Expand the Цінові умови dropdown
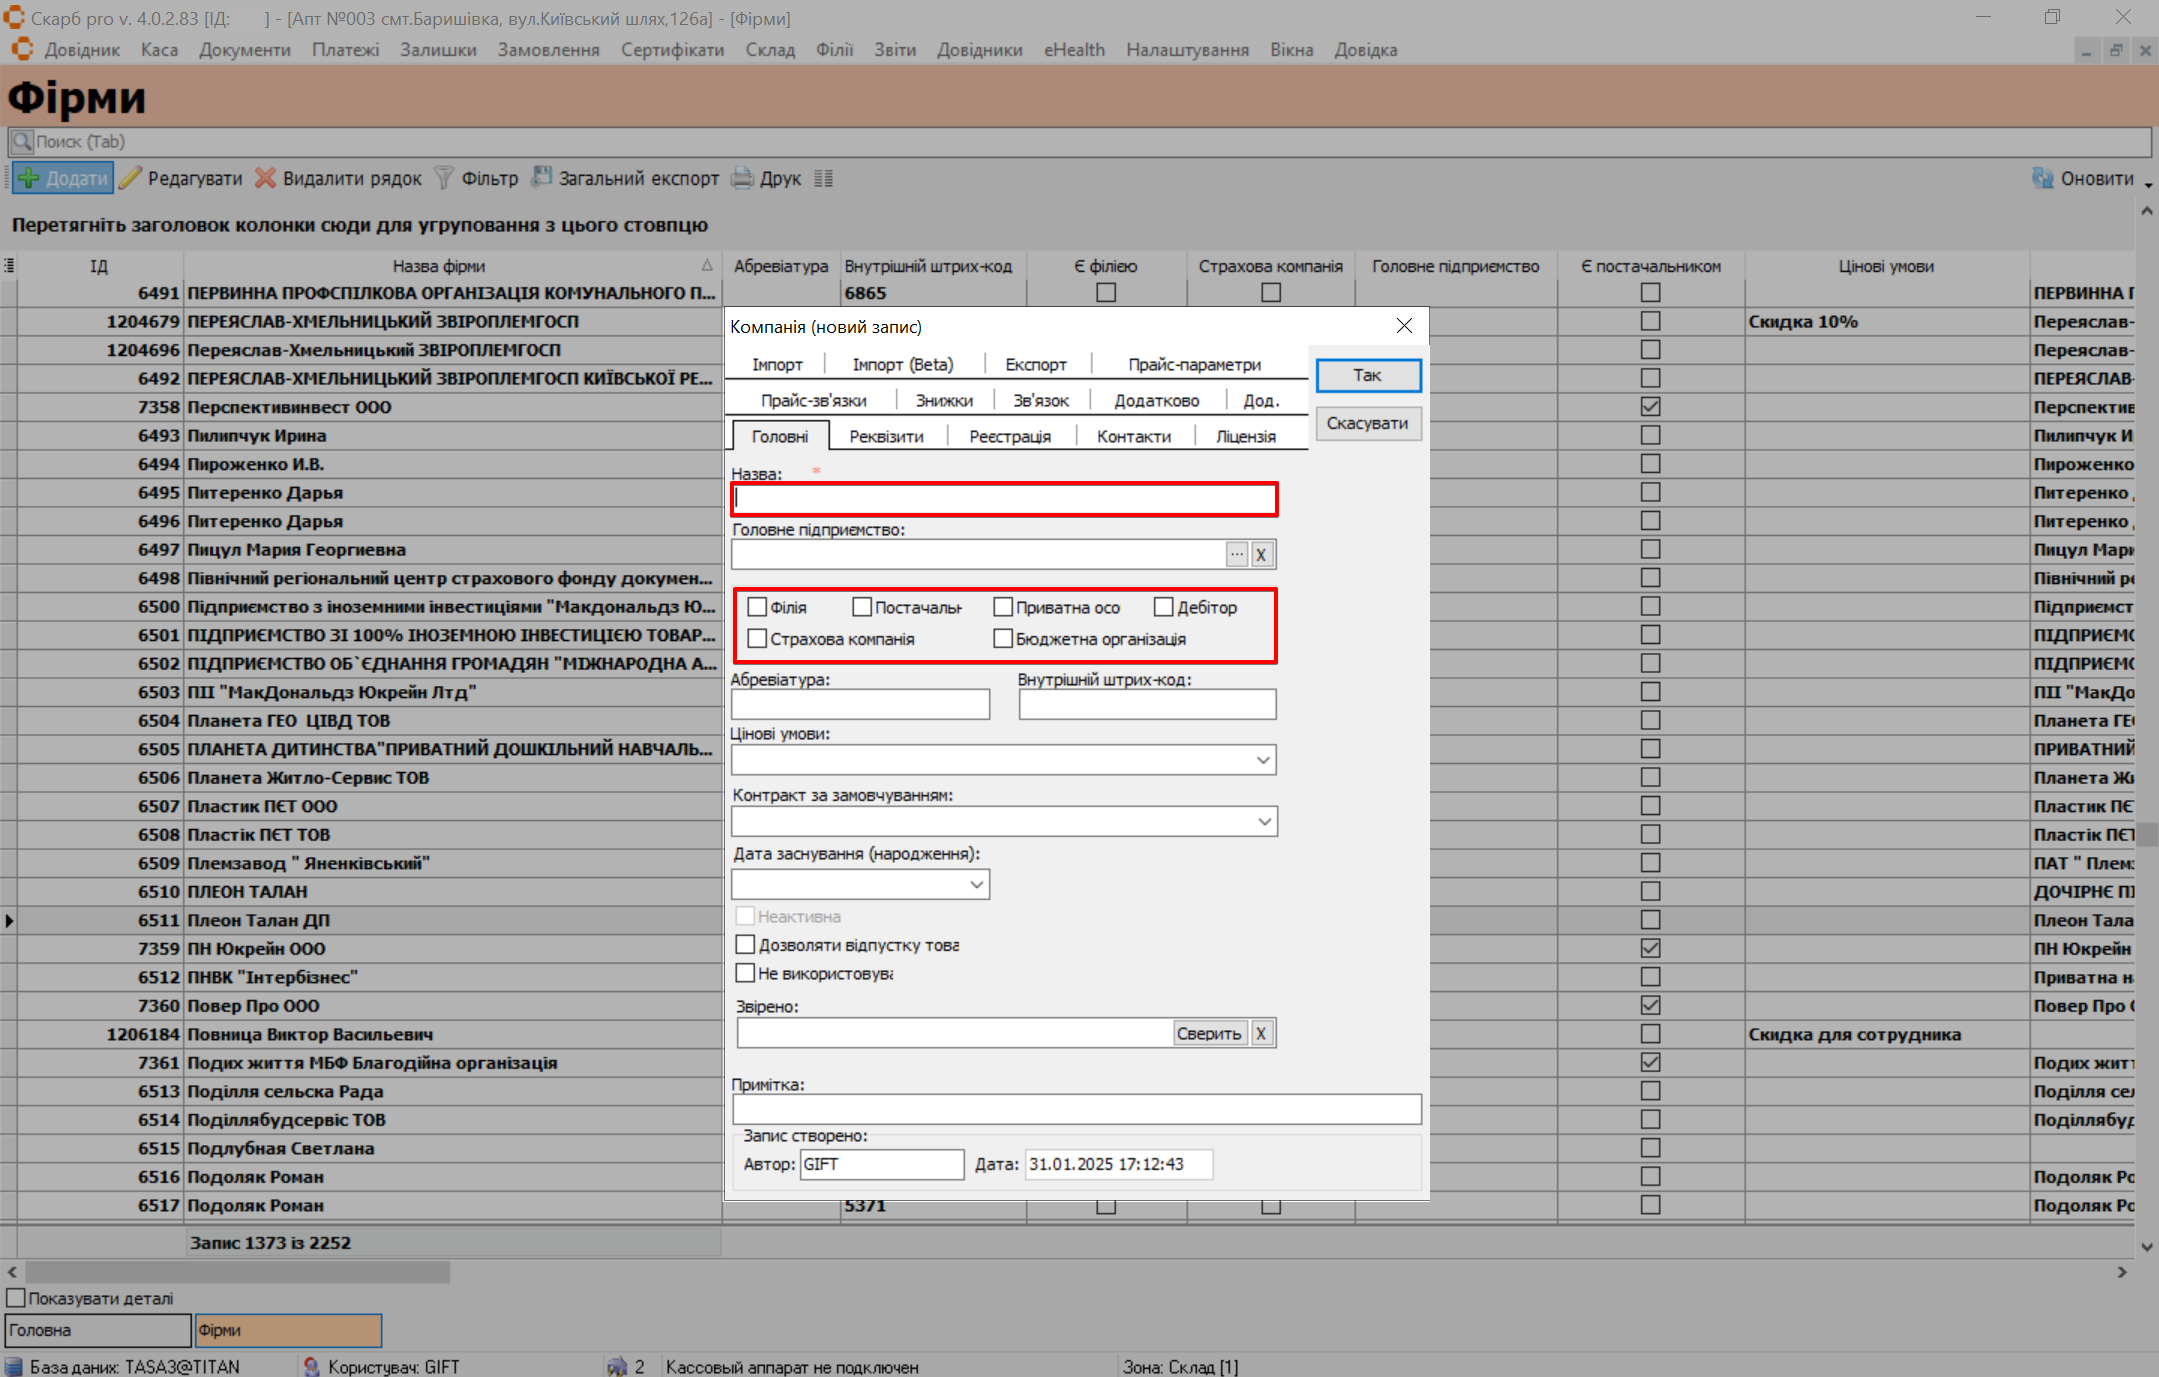 tap(1263, 760)
